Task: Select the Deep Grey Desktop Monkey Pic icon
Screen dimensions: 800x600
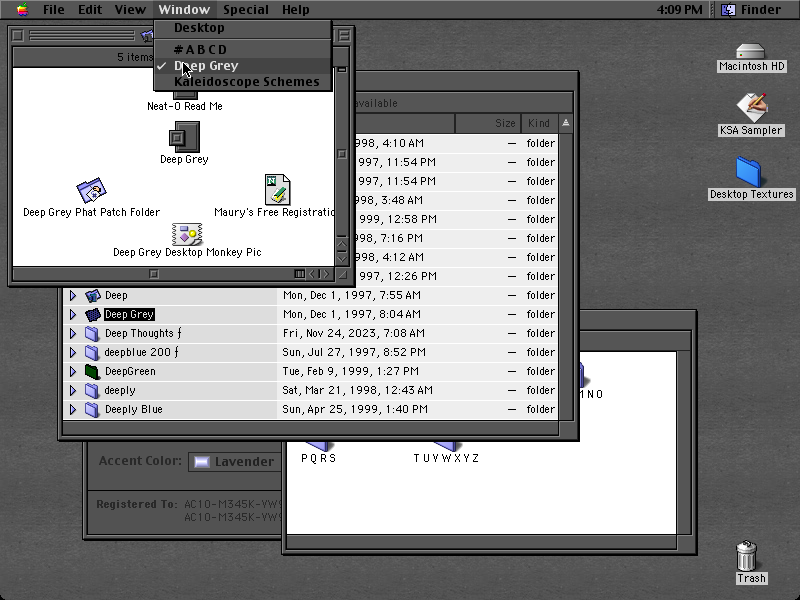Action: (187, 234)
